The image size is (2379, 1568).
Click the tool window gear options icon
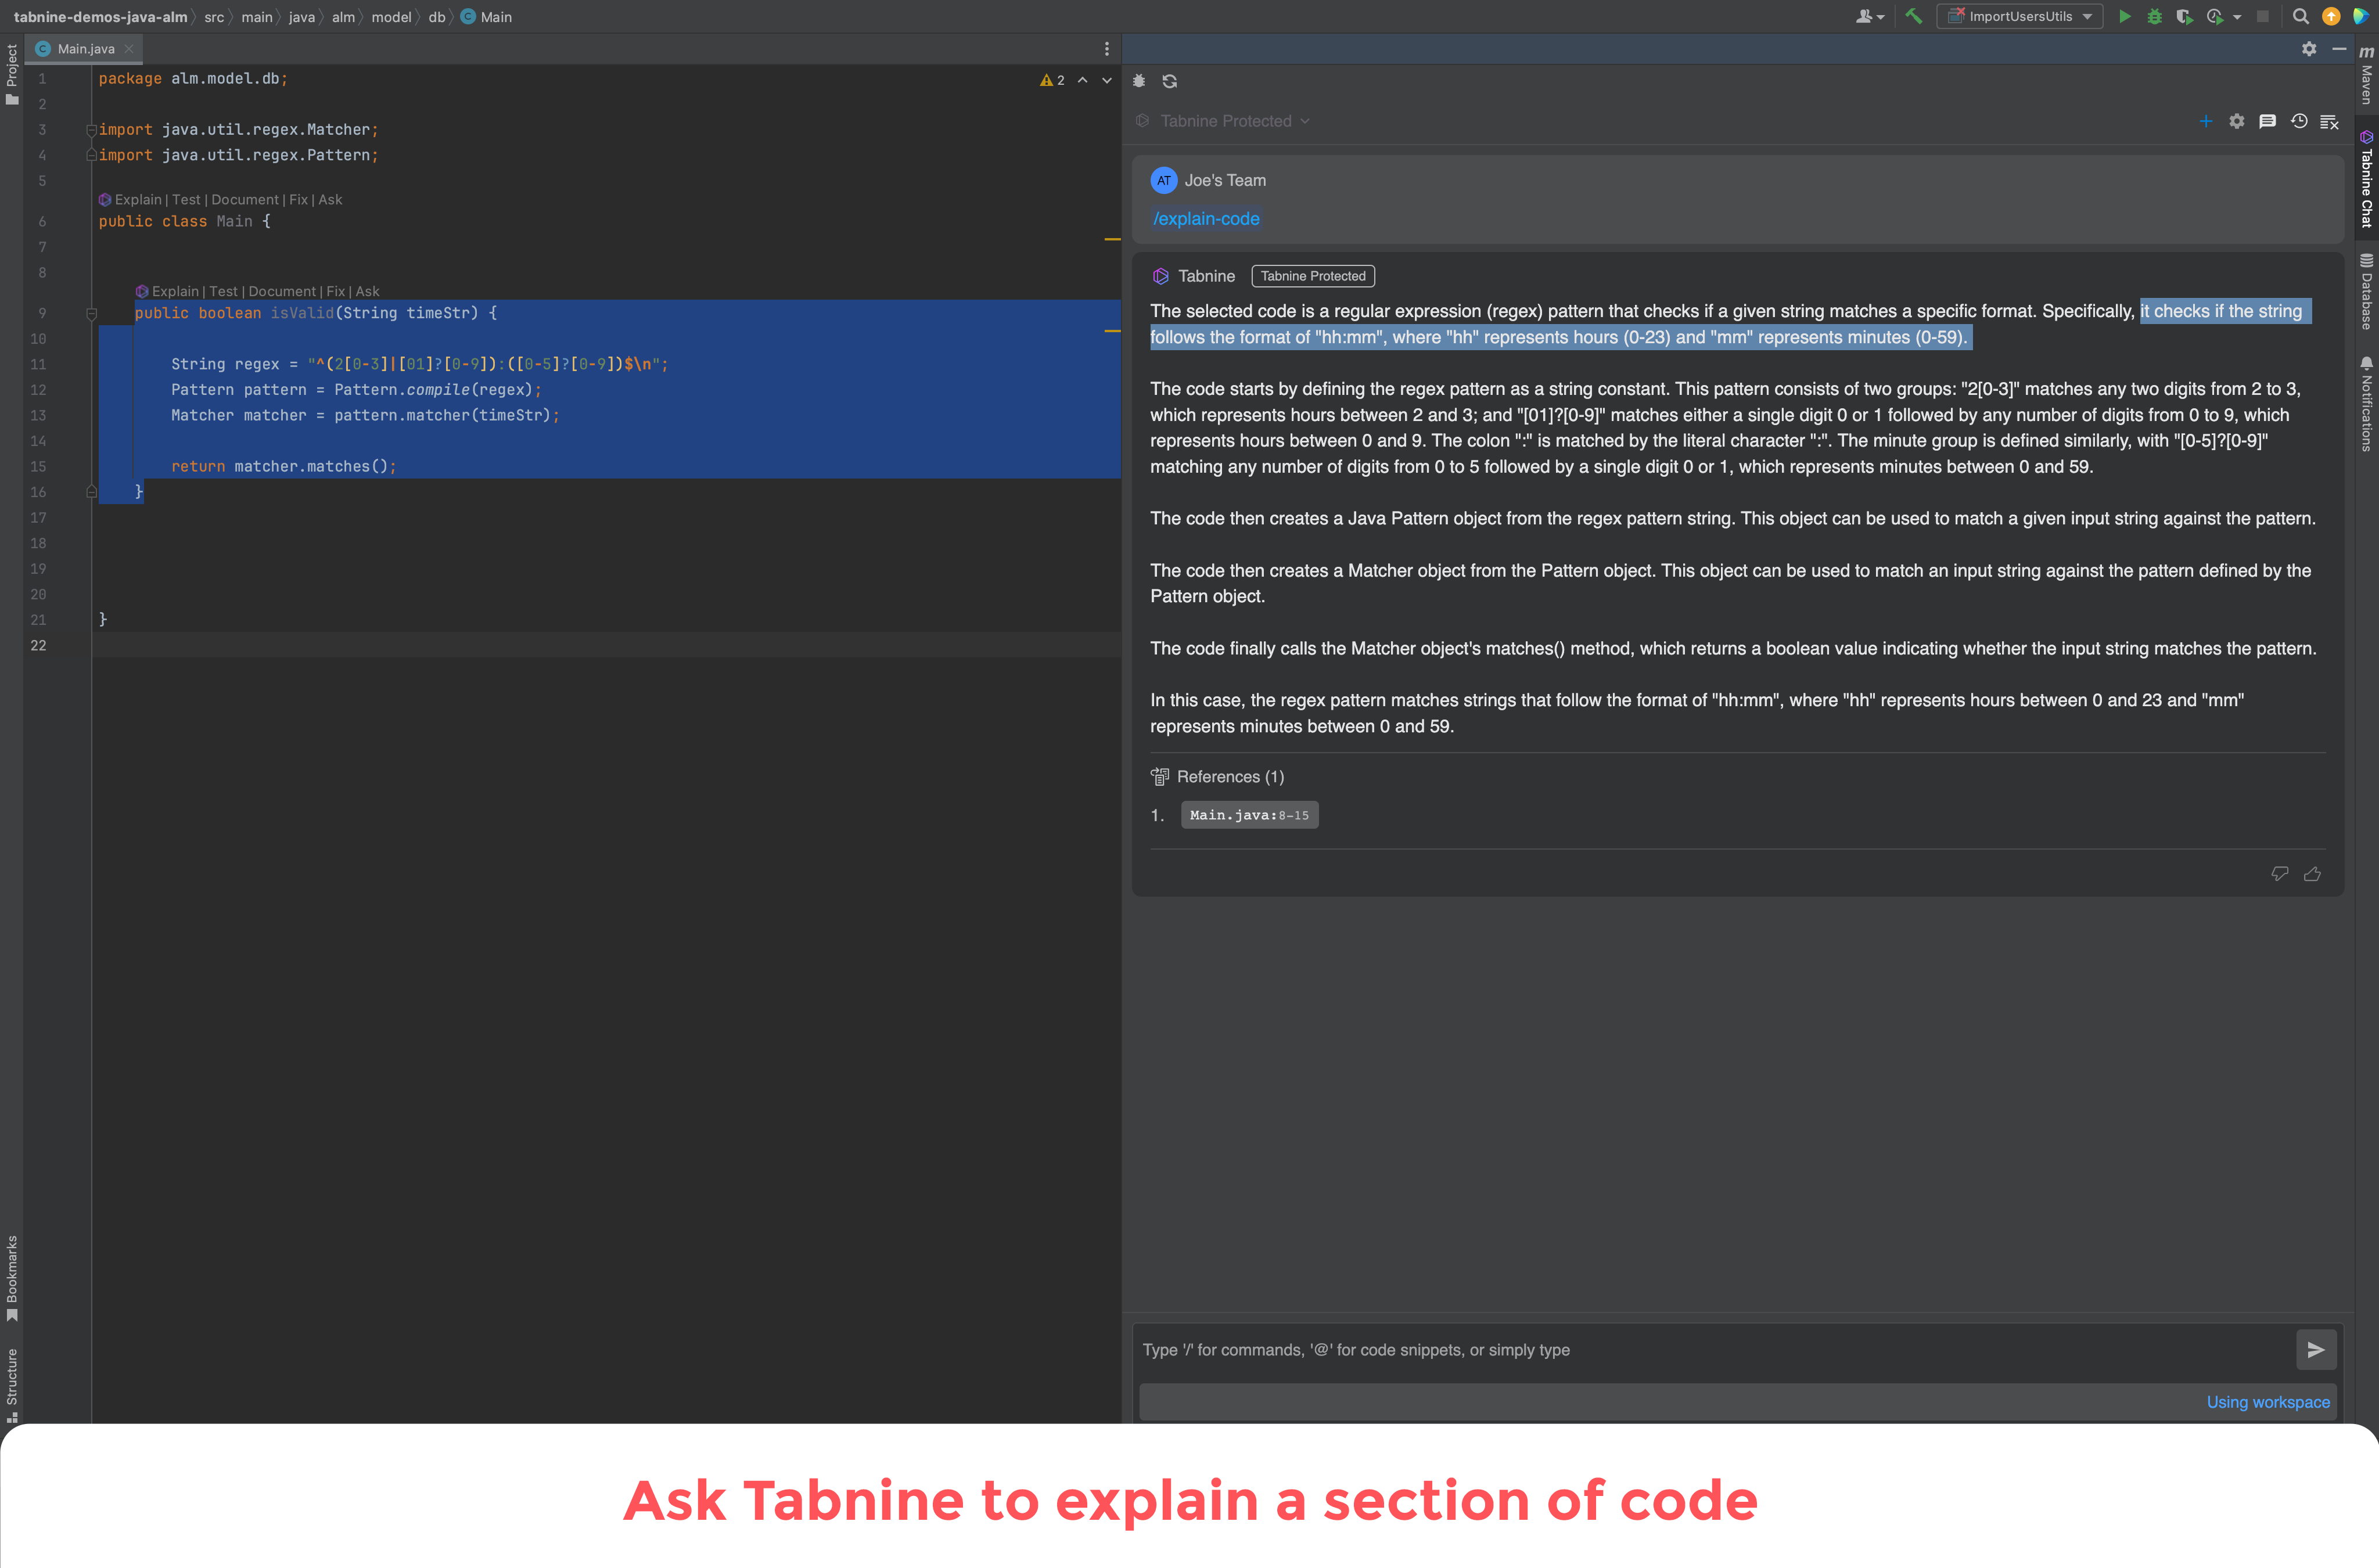2309,49
